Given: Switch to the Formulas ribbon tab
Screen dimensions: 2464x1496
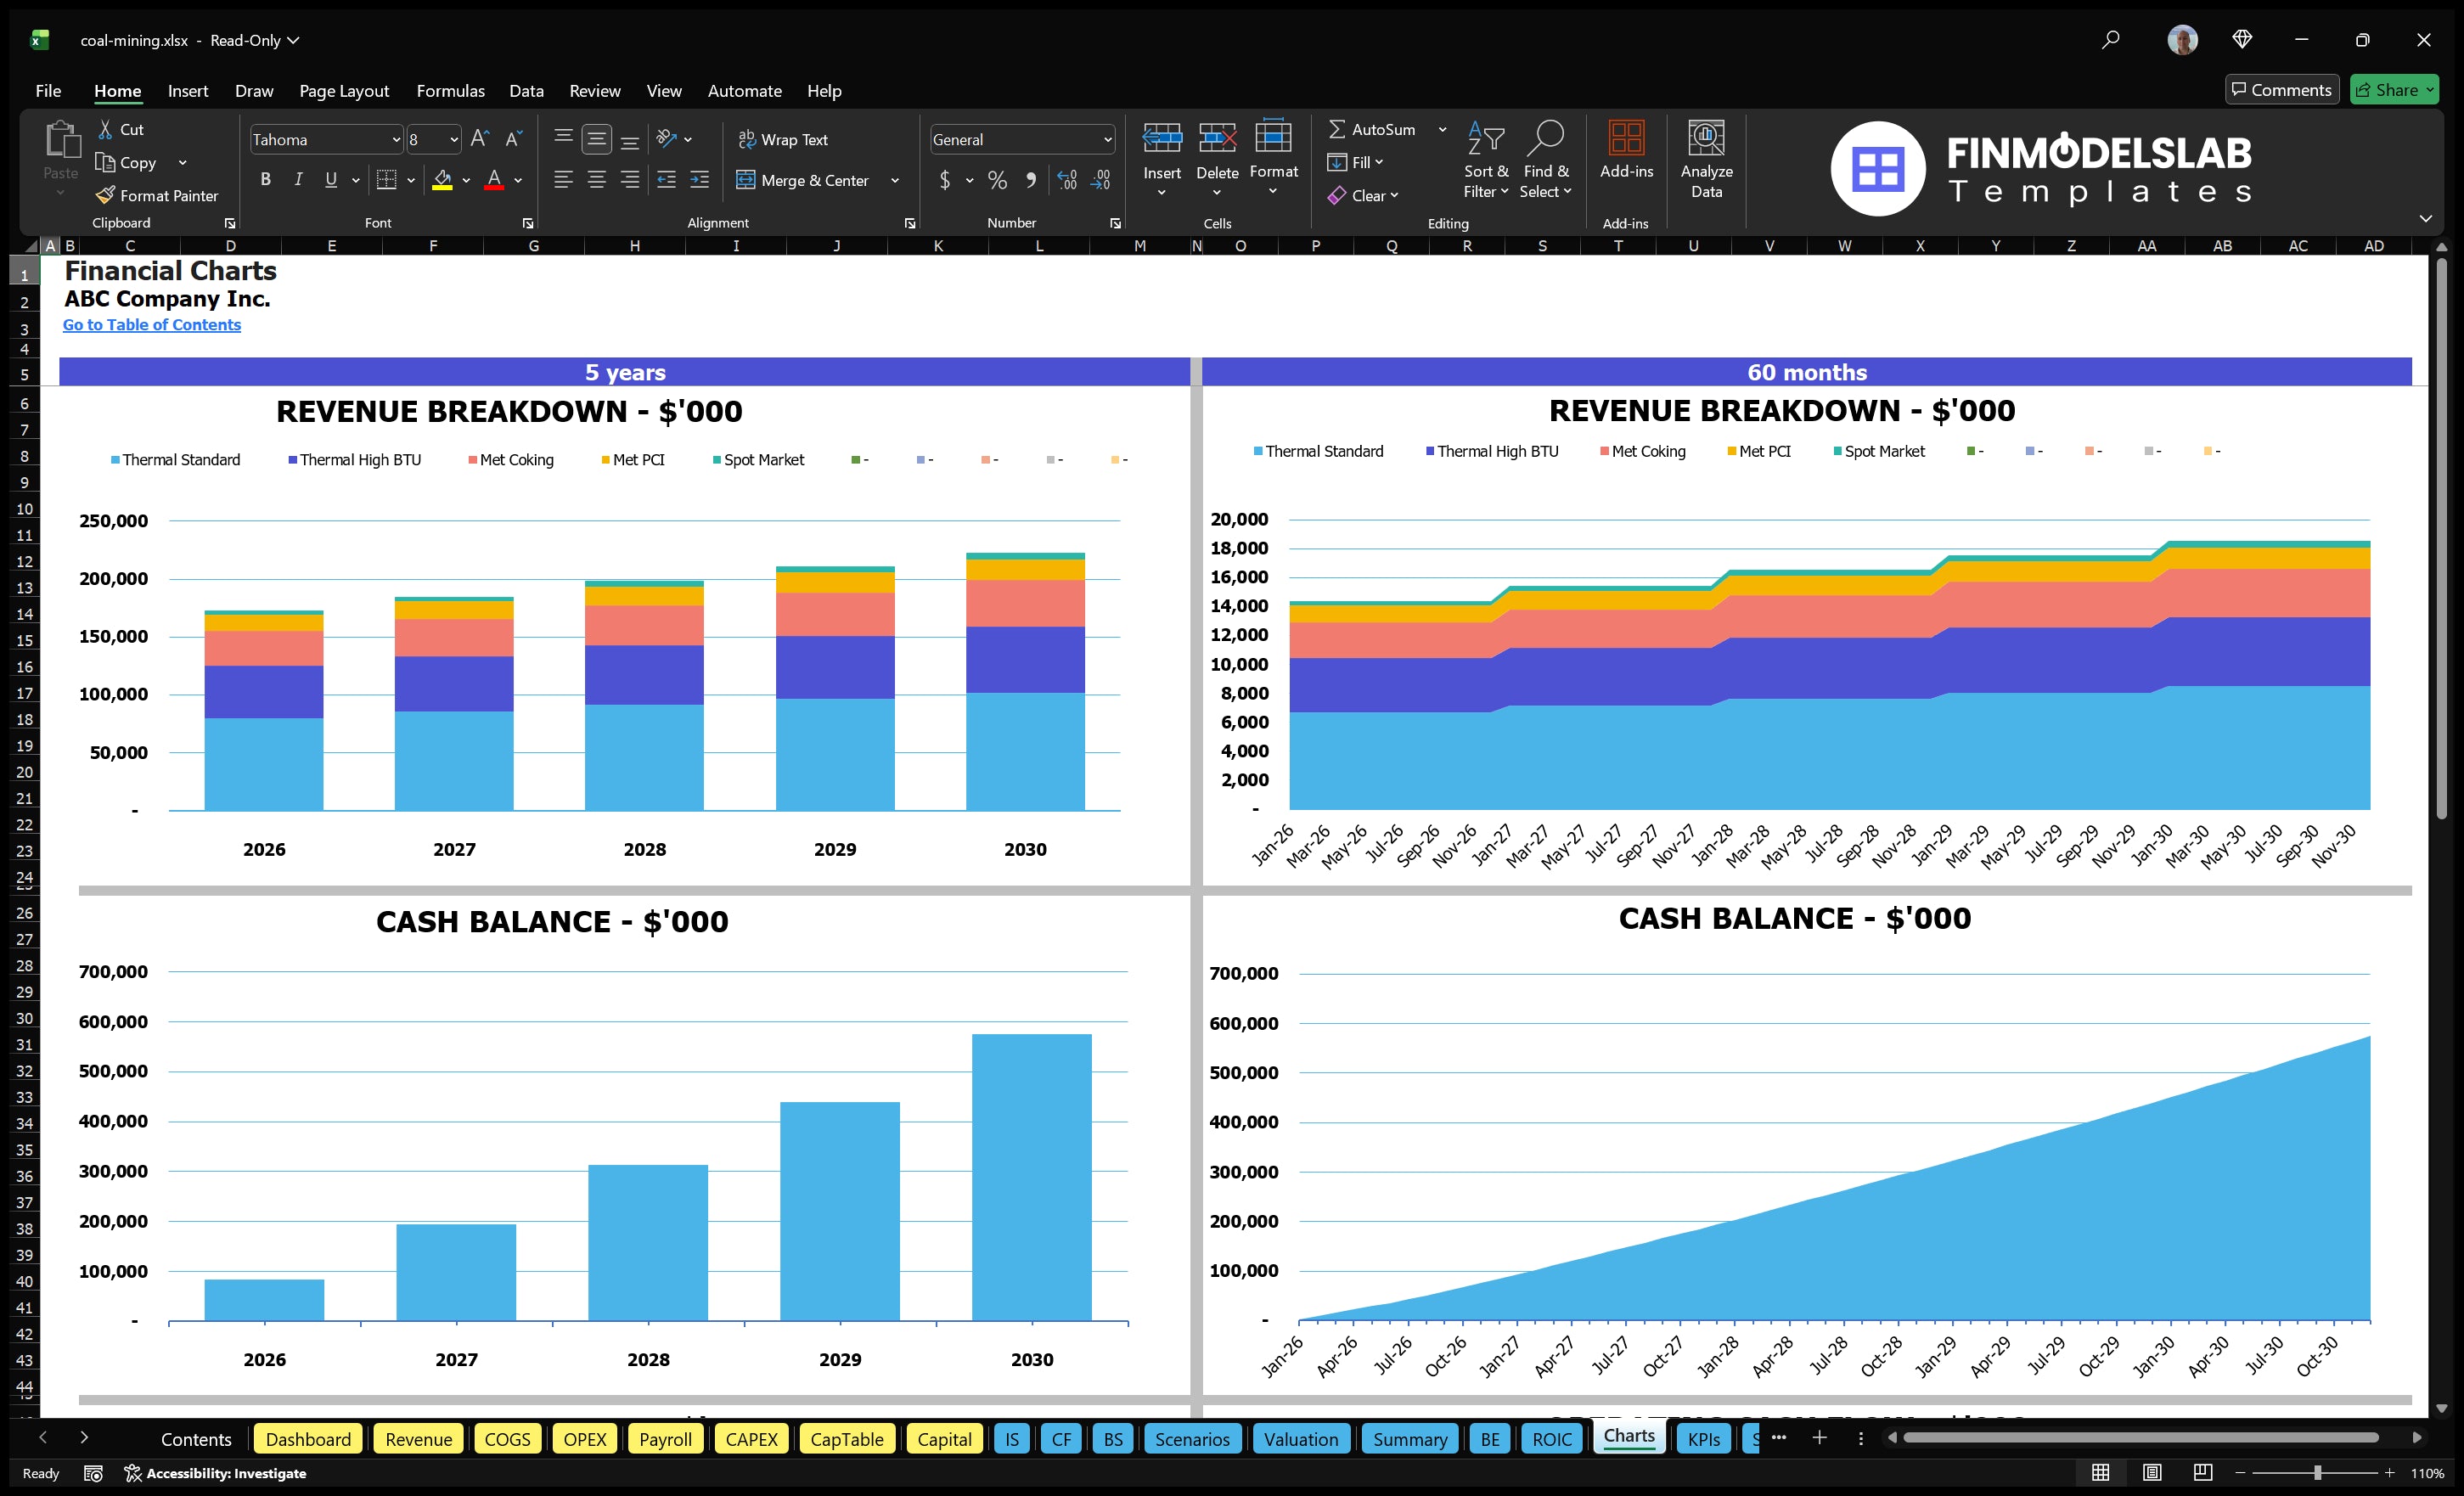Looking at the screenshot, I should click(450, 90).
